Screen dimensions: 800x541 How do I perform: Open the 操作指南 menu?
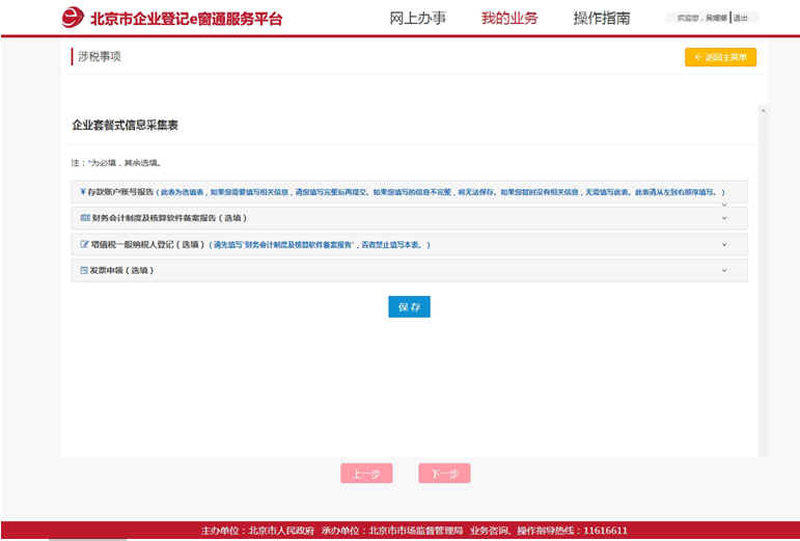601,18
